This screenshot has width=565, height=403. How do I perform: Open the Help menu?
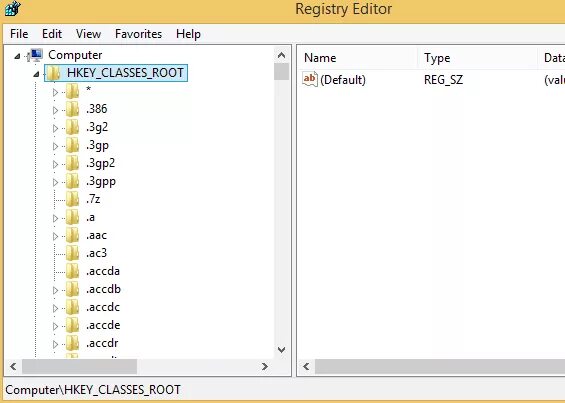(188, 34)
